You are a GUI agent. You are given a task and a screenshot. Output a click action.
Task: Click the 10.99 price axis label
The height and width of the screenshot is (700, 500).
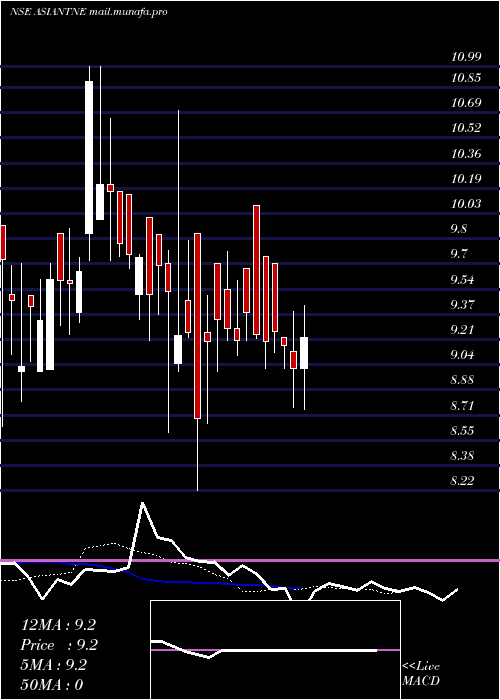(x=466, y=57)
